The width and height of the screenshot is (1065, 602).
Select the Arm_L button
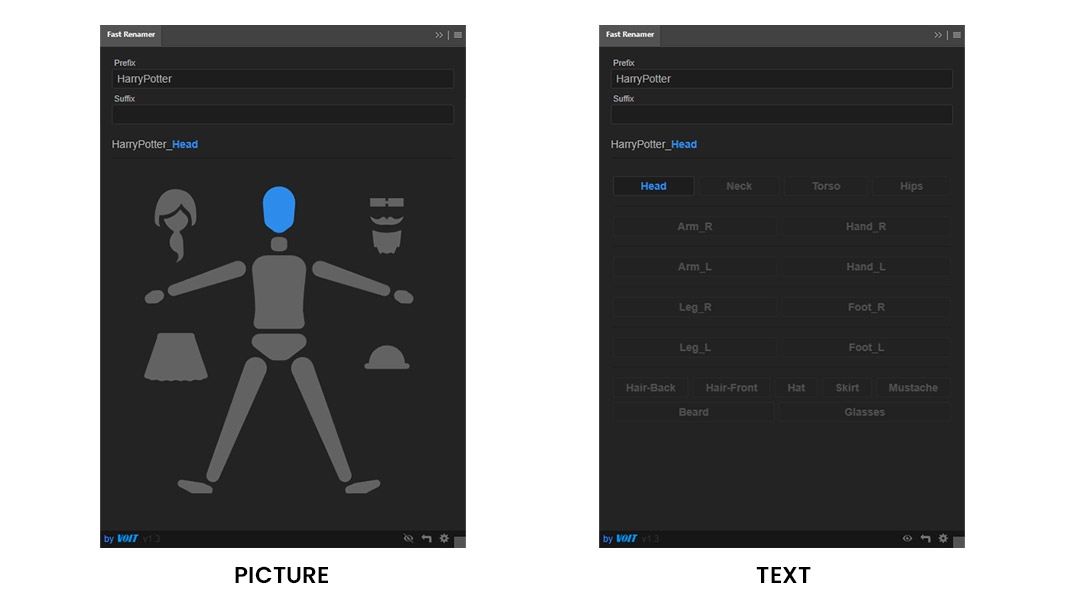pos(695,267)
